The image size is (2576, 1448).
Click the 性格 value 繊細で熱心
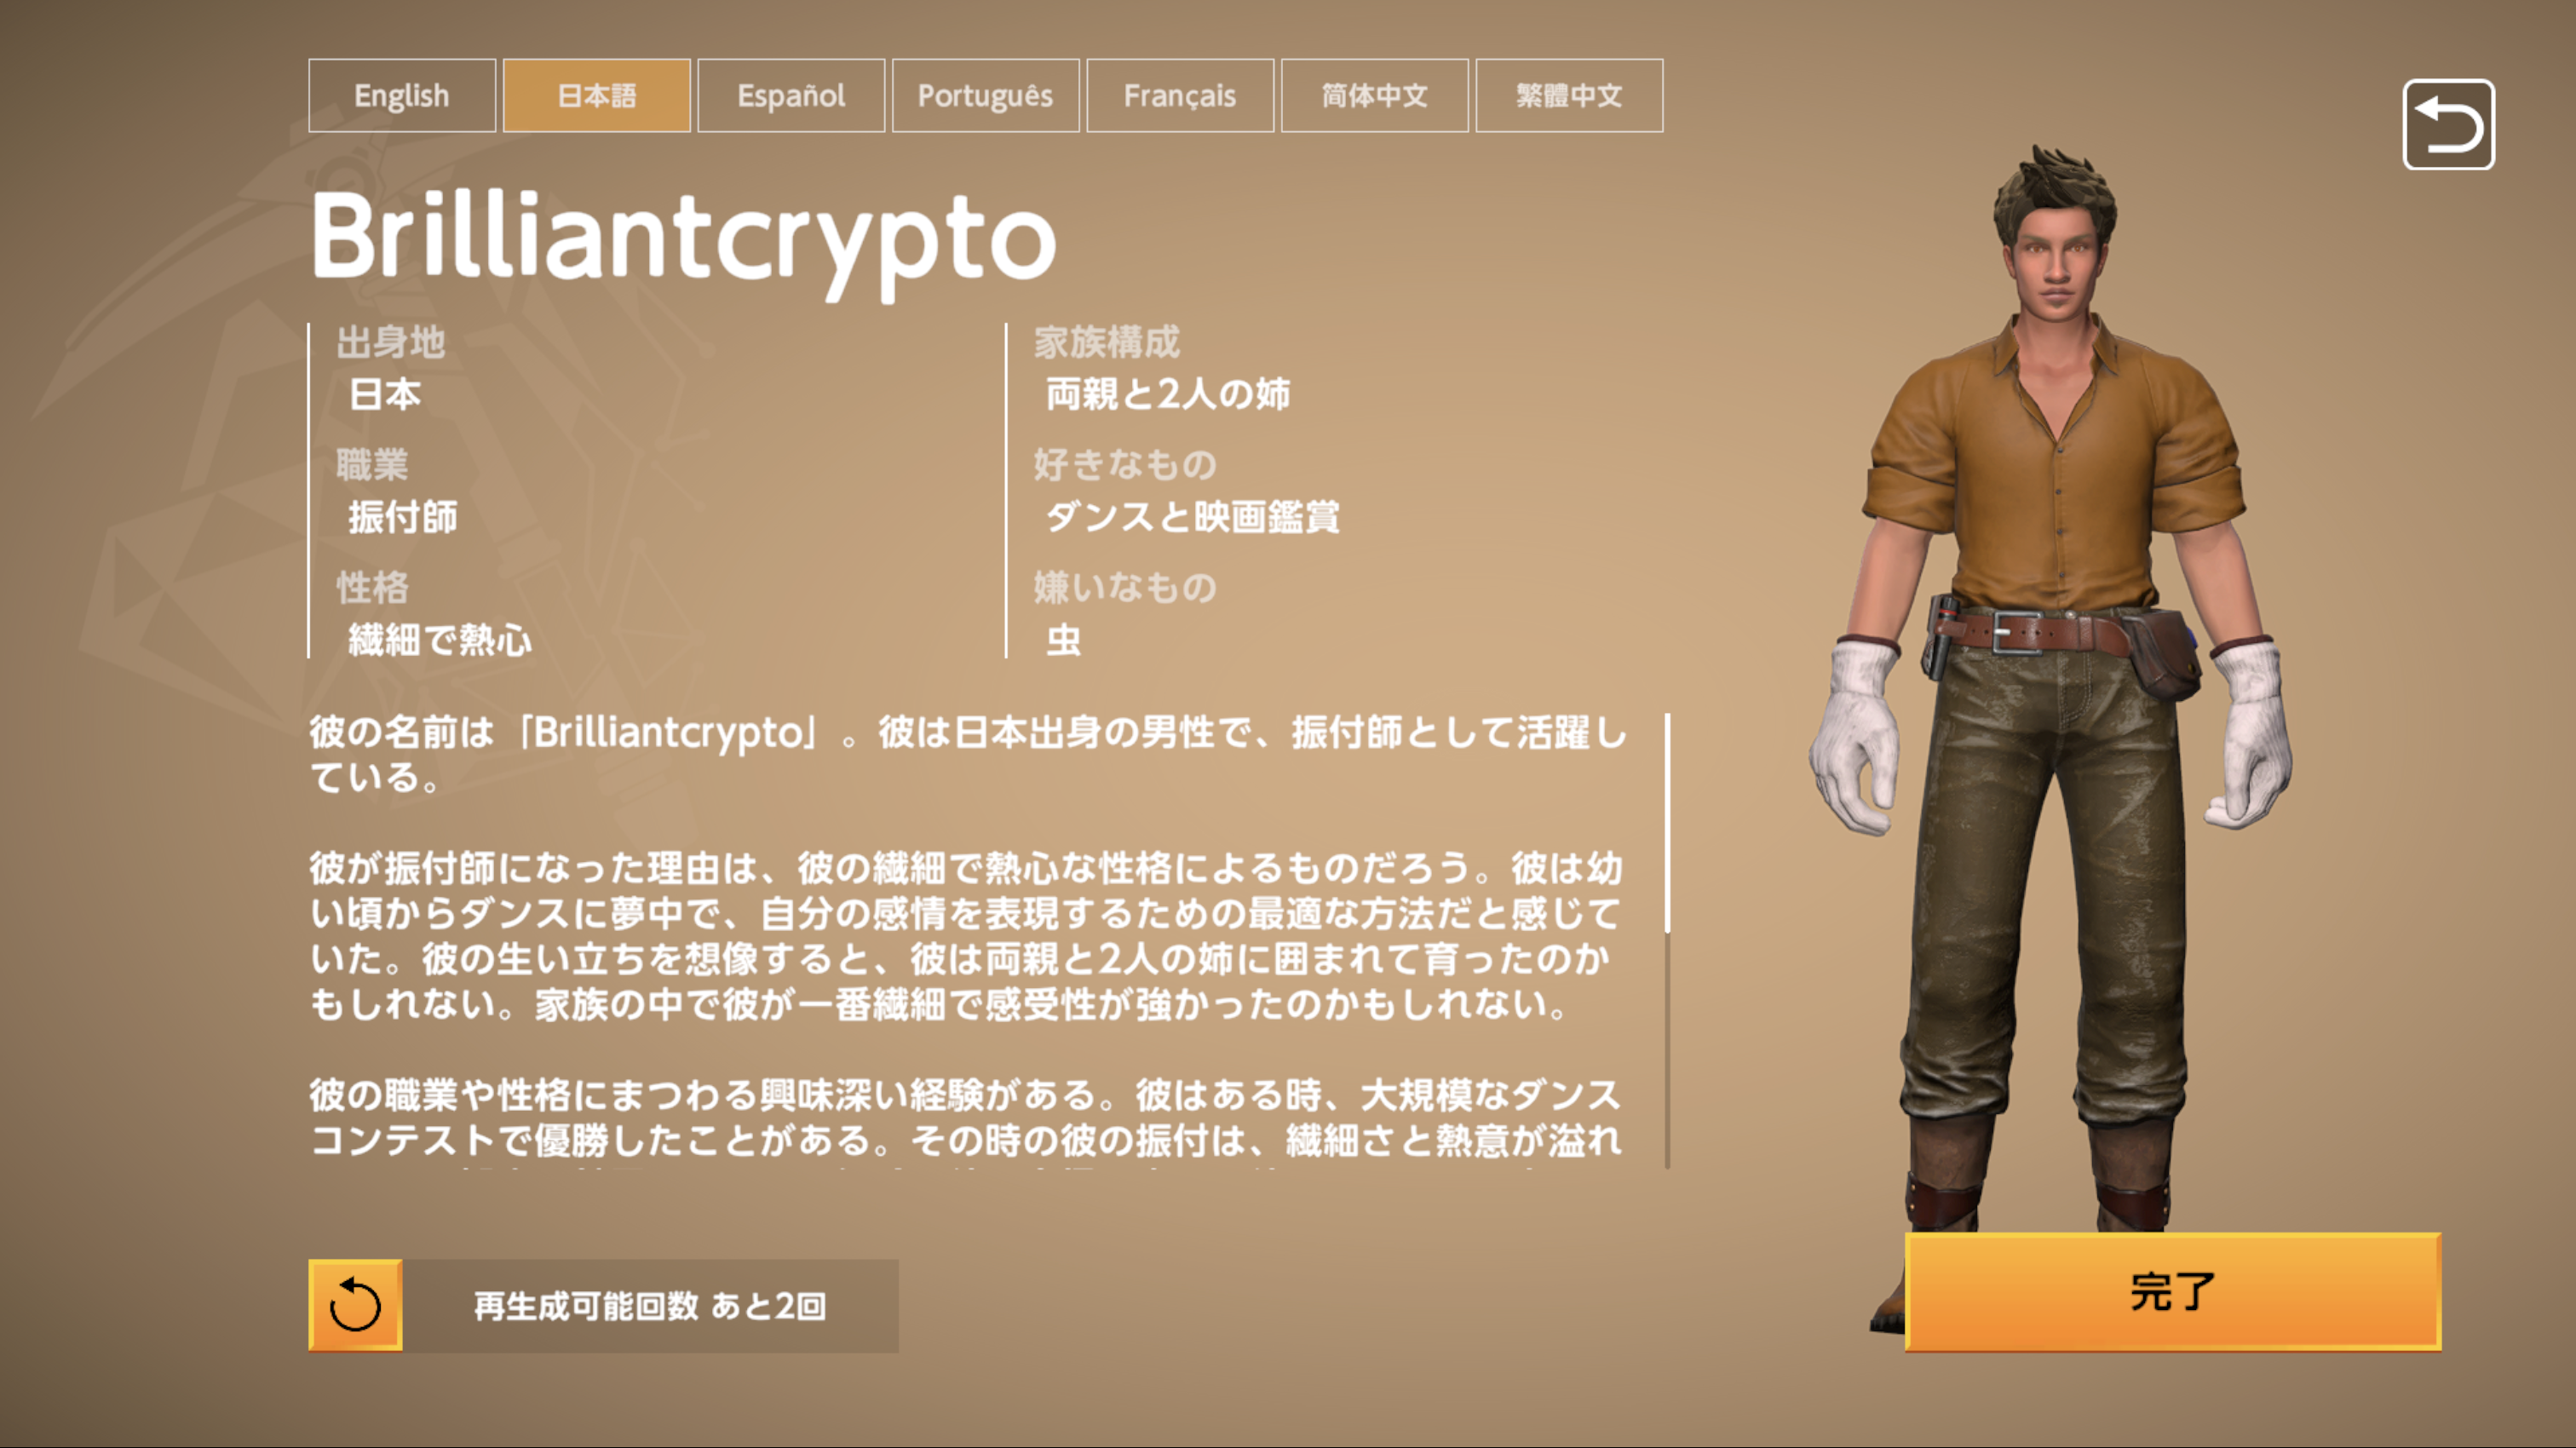(x=440, y=640)
